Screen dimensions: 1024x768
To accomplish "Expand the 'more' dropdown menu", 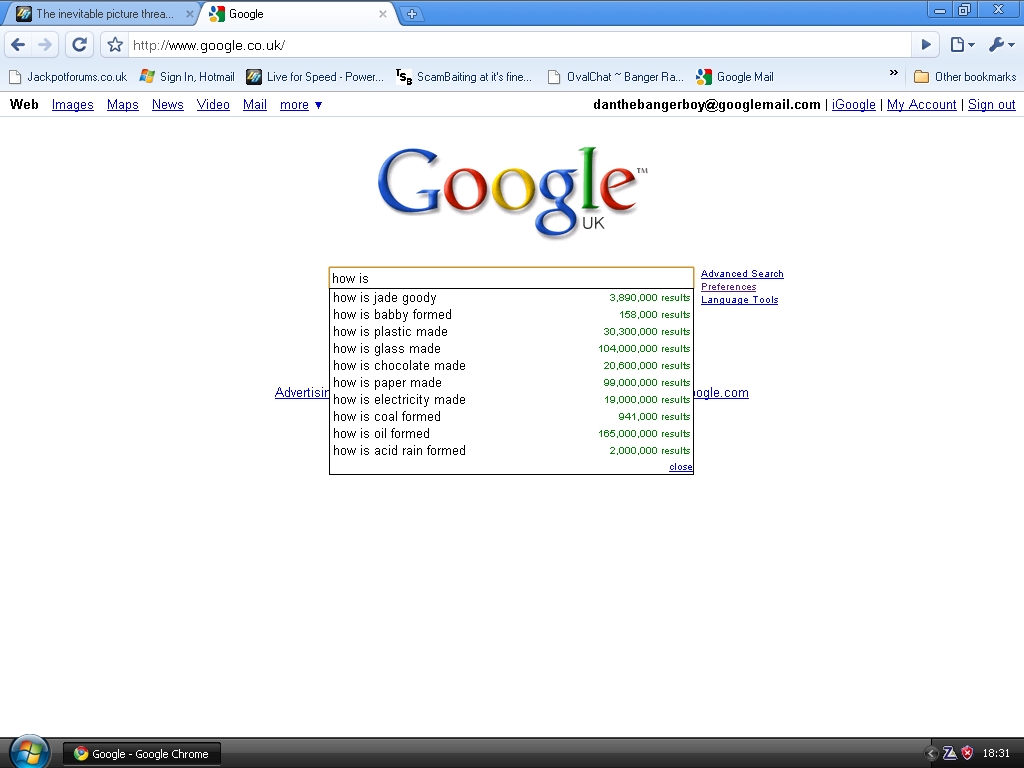I will click(x=301, y=104).
